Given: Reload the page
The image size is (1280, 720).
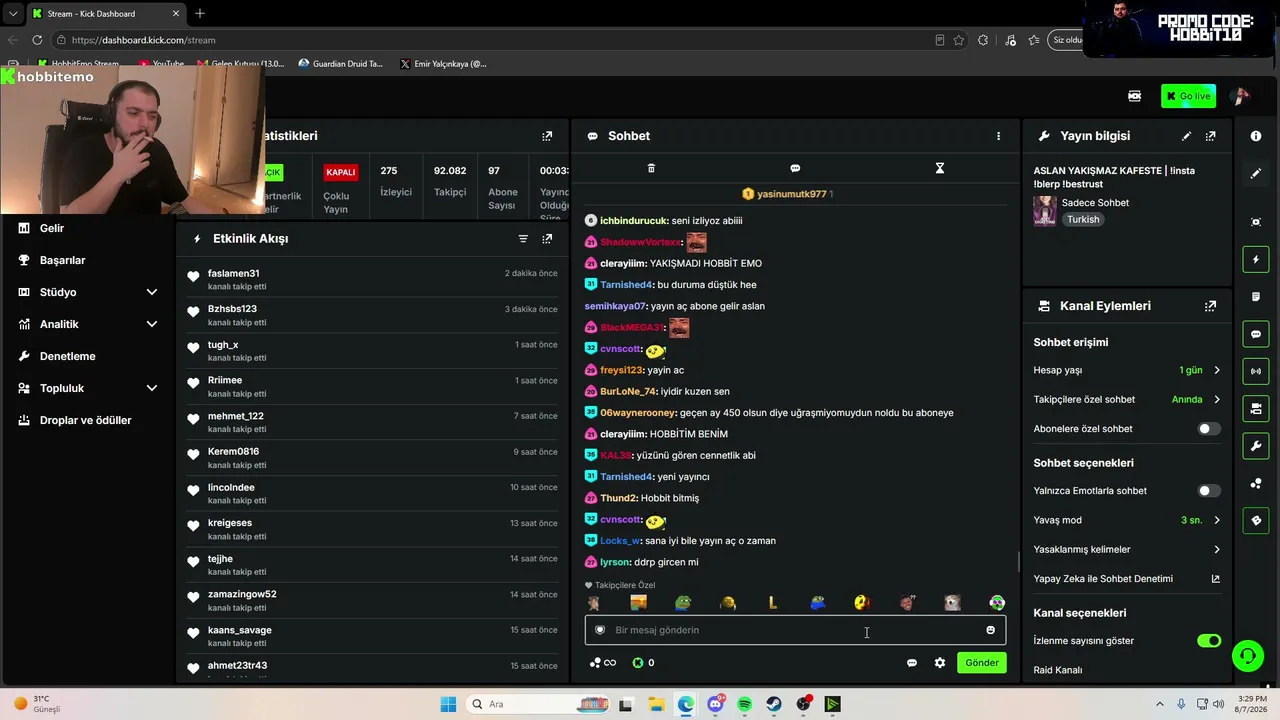Looking at the screenshot, I should (37, 40).
